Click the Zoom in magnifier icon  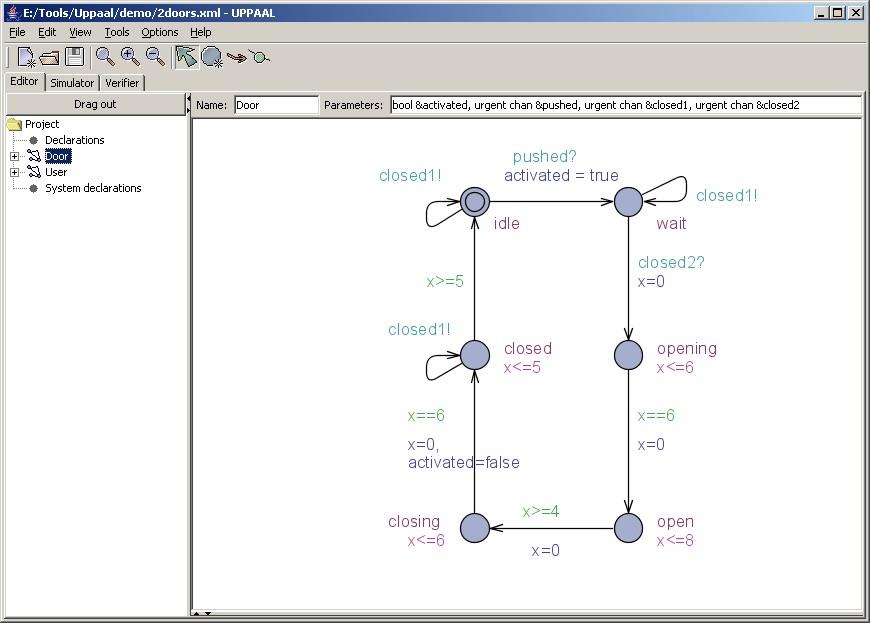pos(130,57)
